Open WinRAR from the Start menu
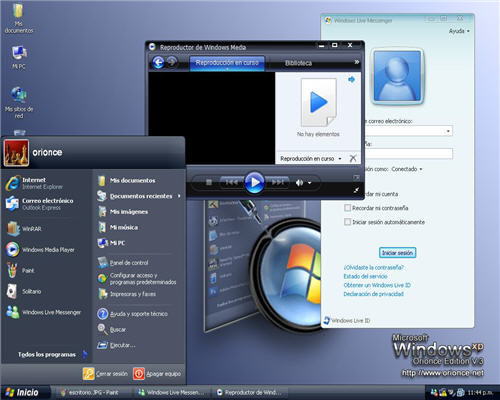 click(23, 229)
